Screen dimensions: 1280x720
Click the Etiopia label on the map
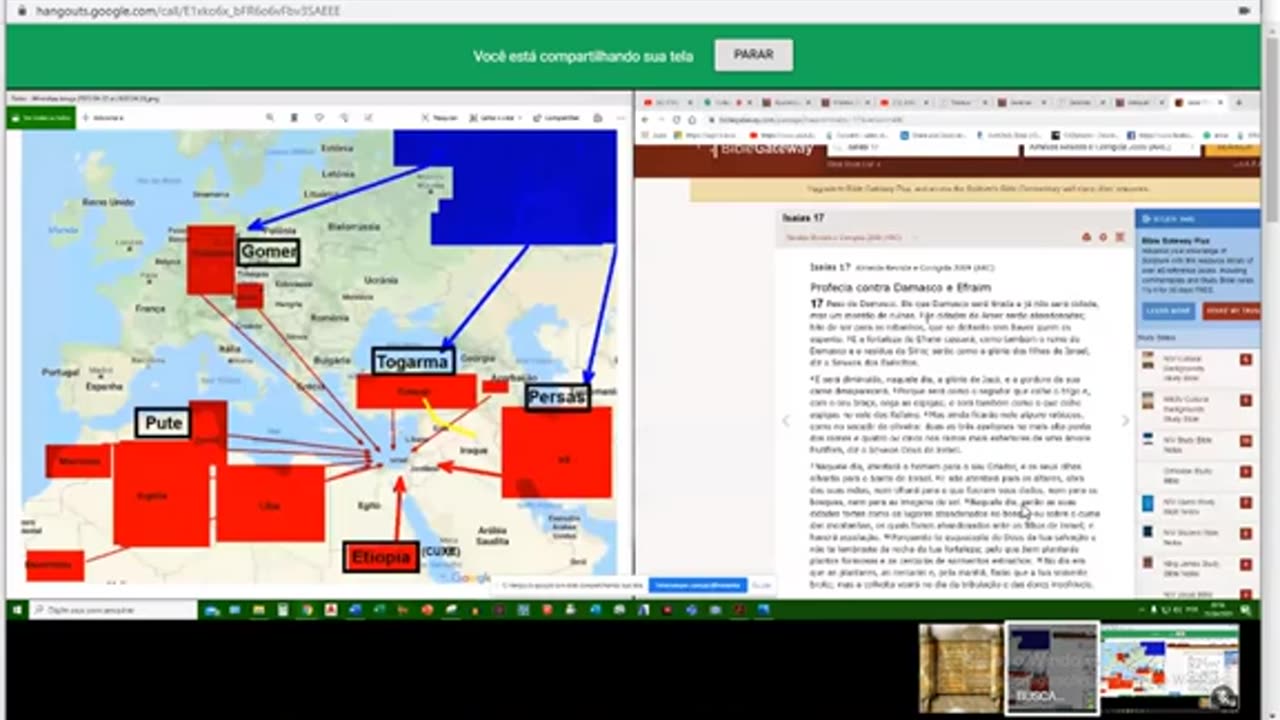pos(380,557)
